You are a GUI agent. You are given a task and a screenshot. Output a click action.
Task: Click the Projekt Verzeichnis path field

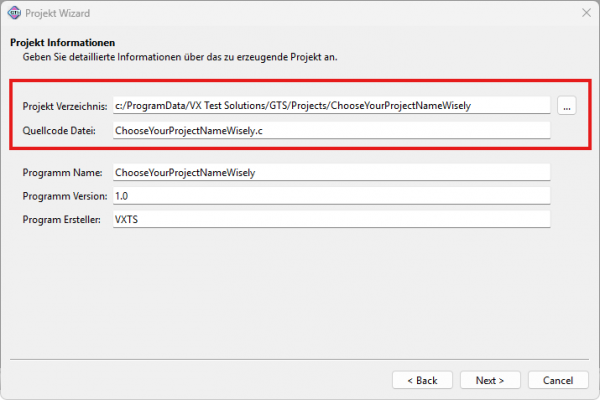coord(330,105)
